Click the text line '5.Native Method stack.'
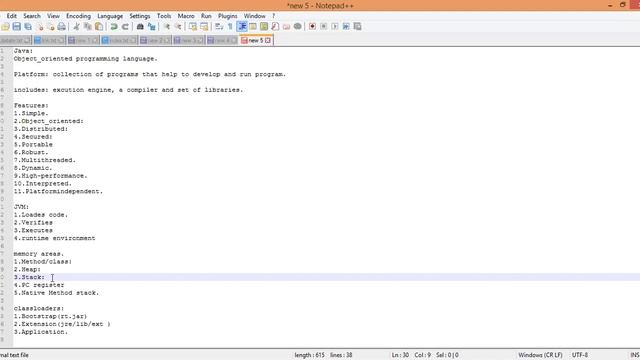Image resolution: width=640 pixels, height=360 pixels. (56, 293)
